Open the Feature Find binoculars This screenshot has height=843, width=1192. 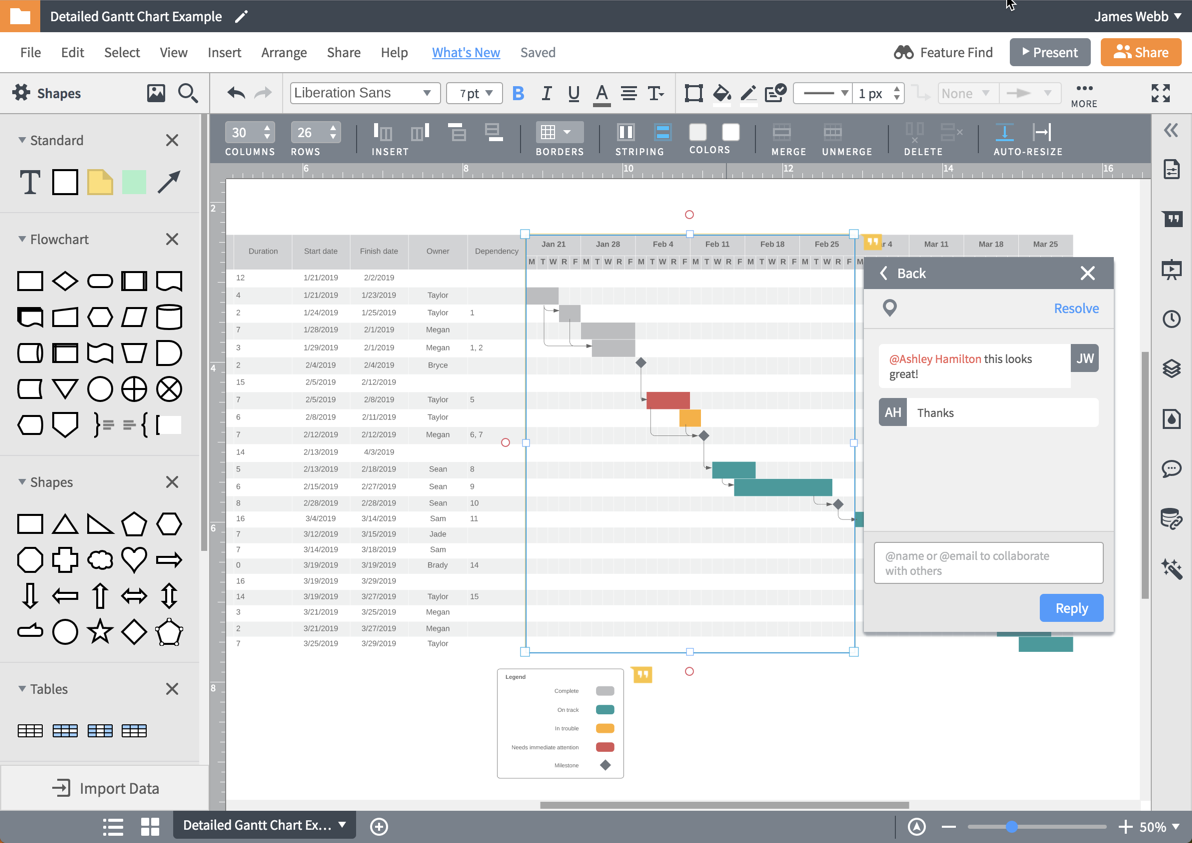(903, 52)
